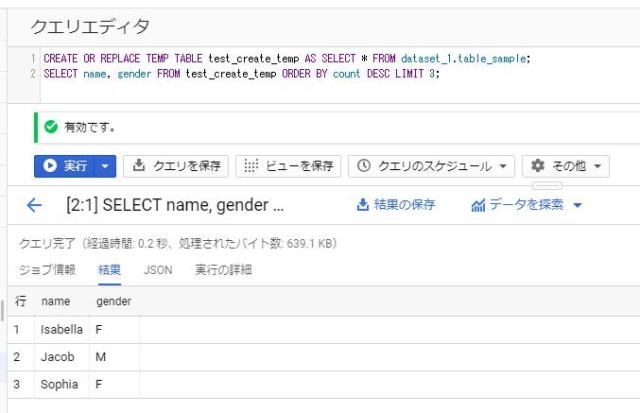This screenshot has height=413, width=640.
Task: Click the green valid-query check icon
Action: pos(51,127)
